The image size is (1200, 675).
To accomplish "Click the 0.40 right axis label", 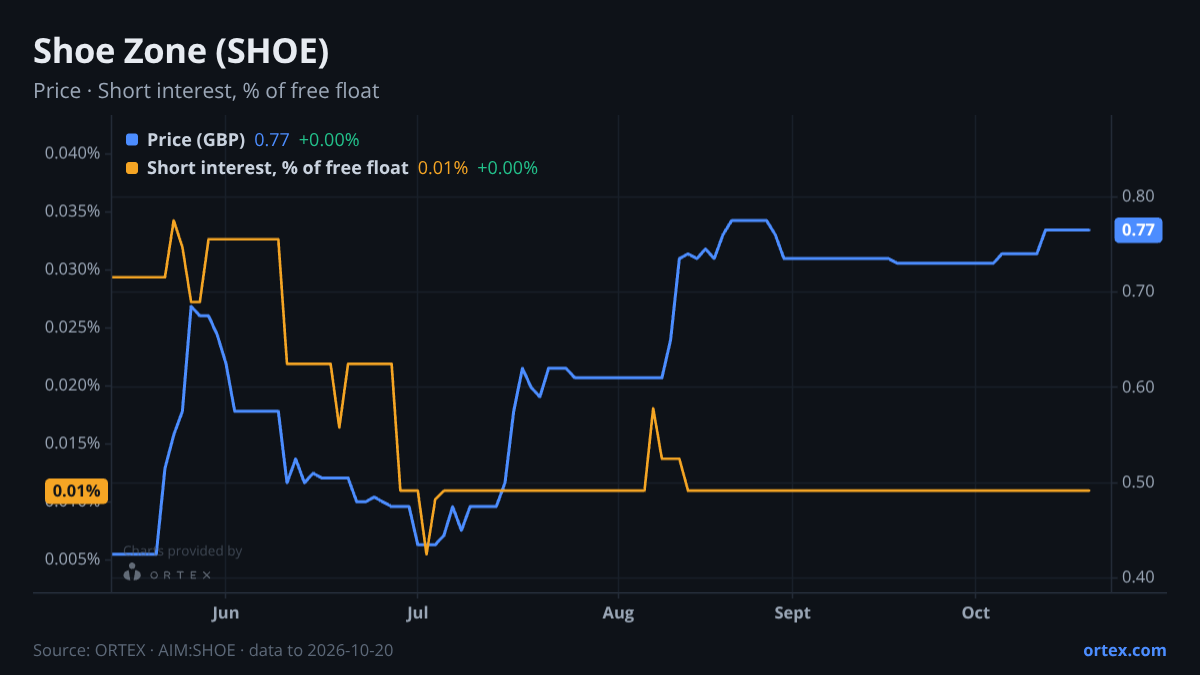I will [1138, 578].
